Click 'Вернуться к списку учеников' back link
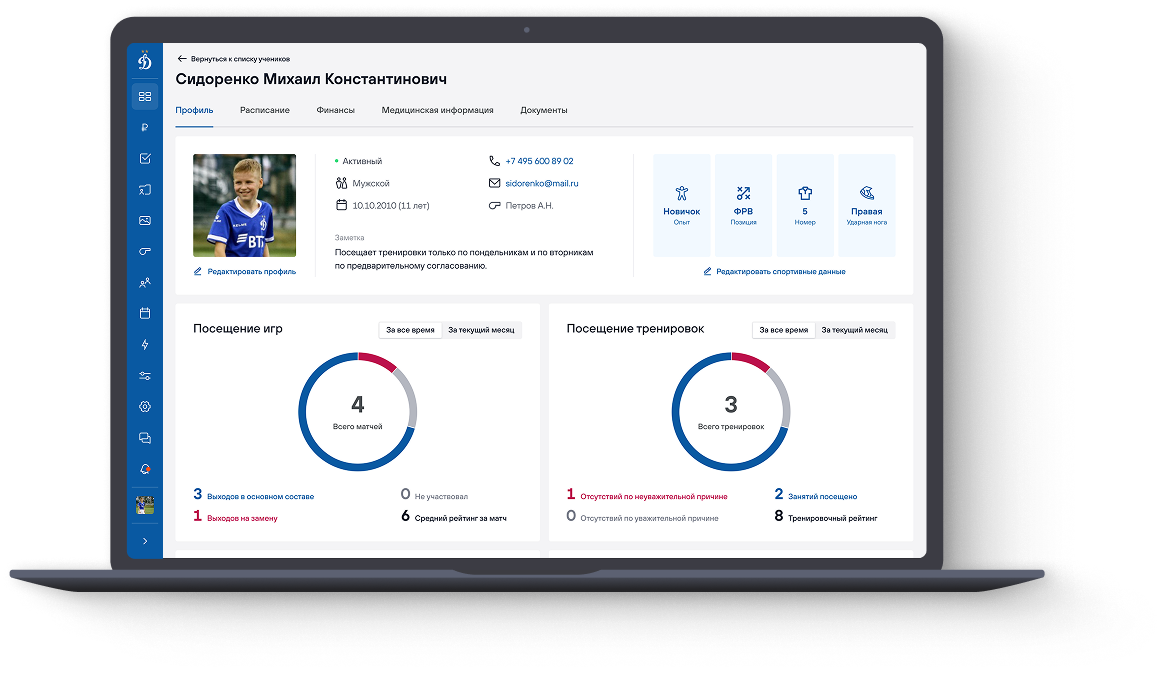The width and height of the screenshot is (1165, 683). (234, 59)
